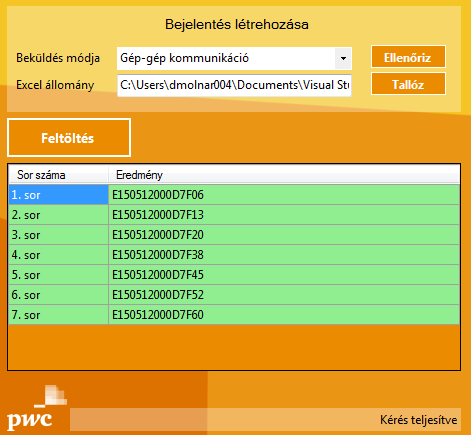The height and width of the screenshot is (435, 471).
Task: Click the PwC logo
Action: pyautogui.click(x=37, y=407)
